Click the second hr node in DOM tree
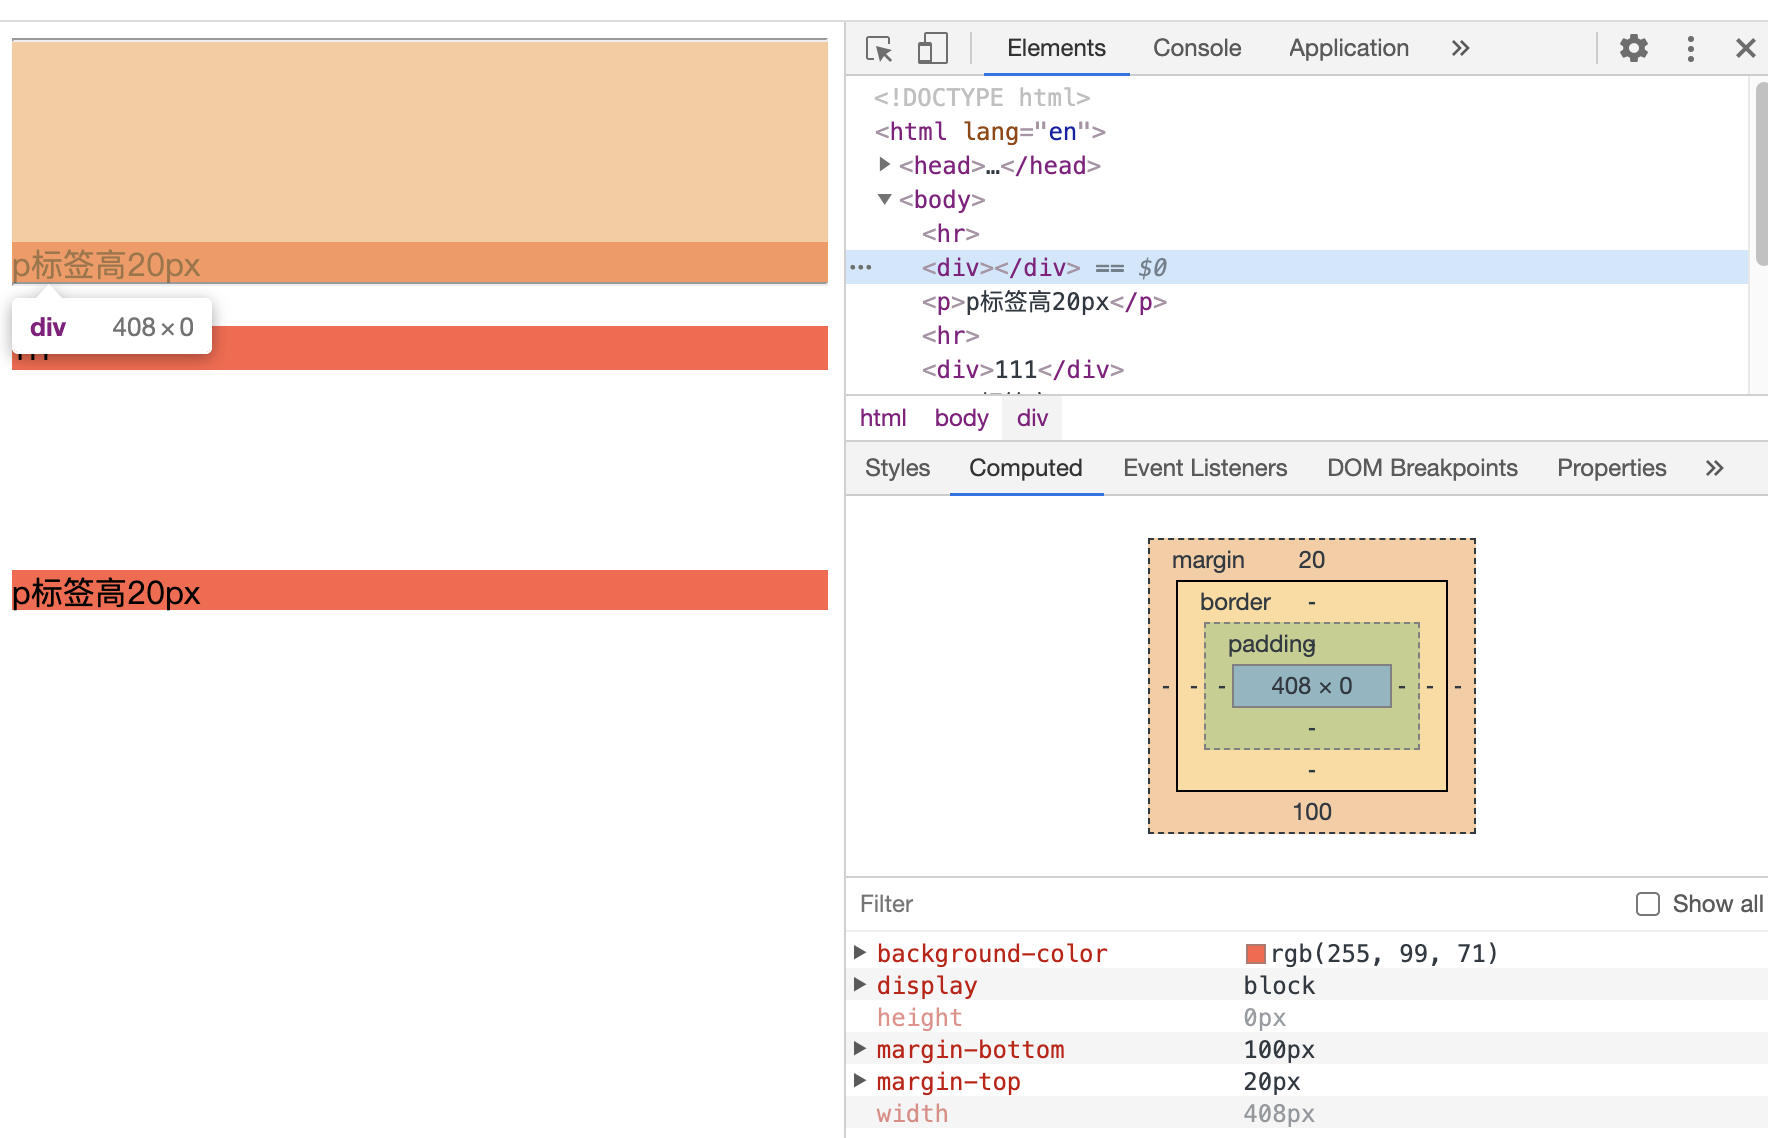The height and width of the screenshot is (1138, 1768). pyautogui.click(x=950, y=335)
